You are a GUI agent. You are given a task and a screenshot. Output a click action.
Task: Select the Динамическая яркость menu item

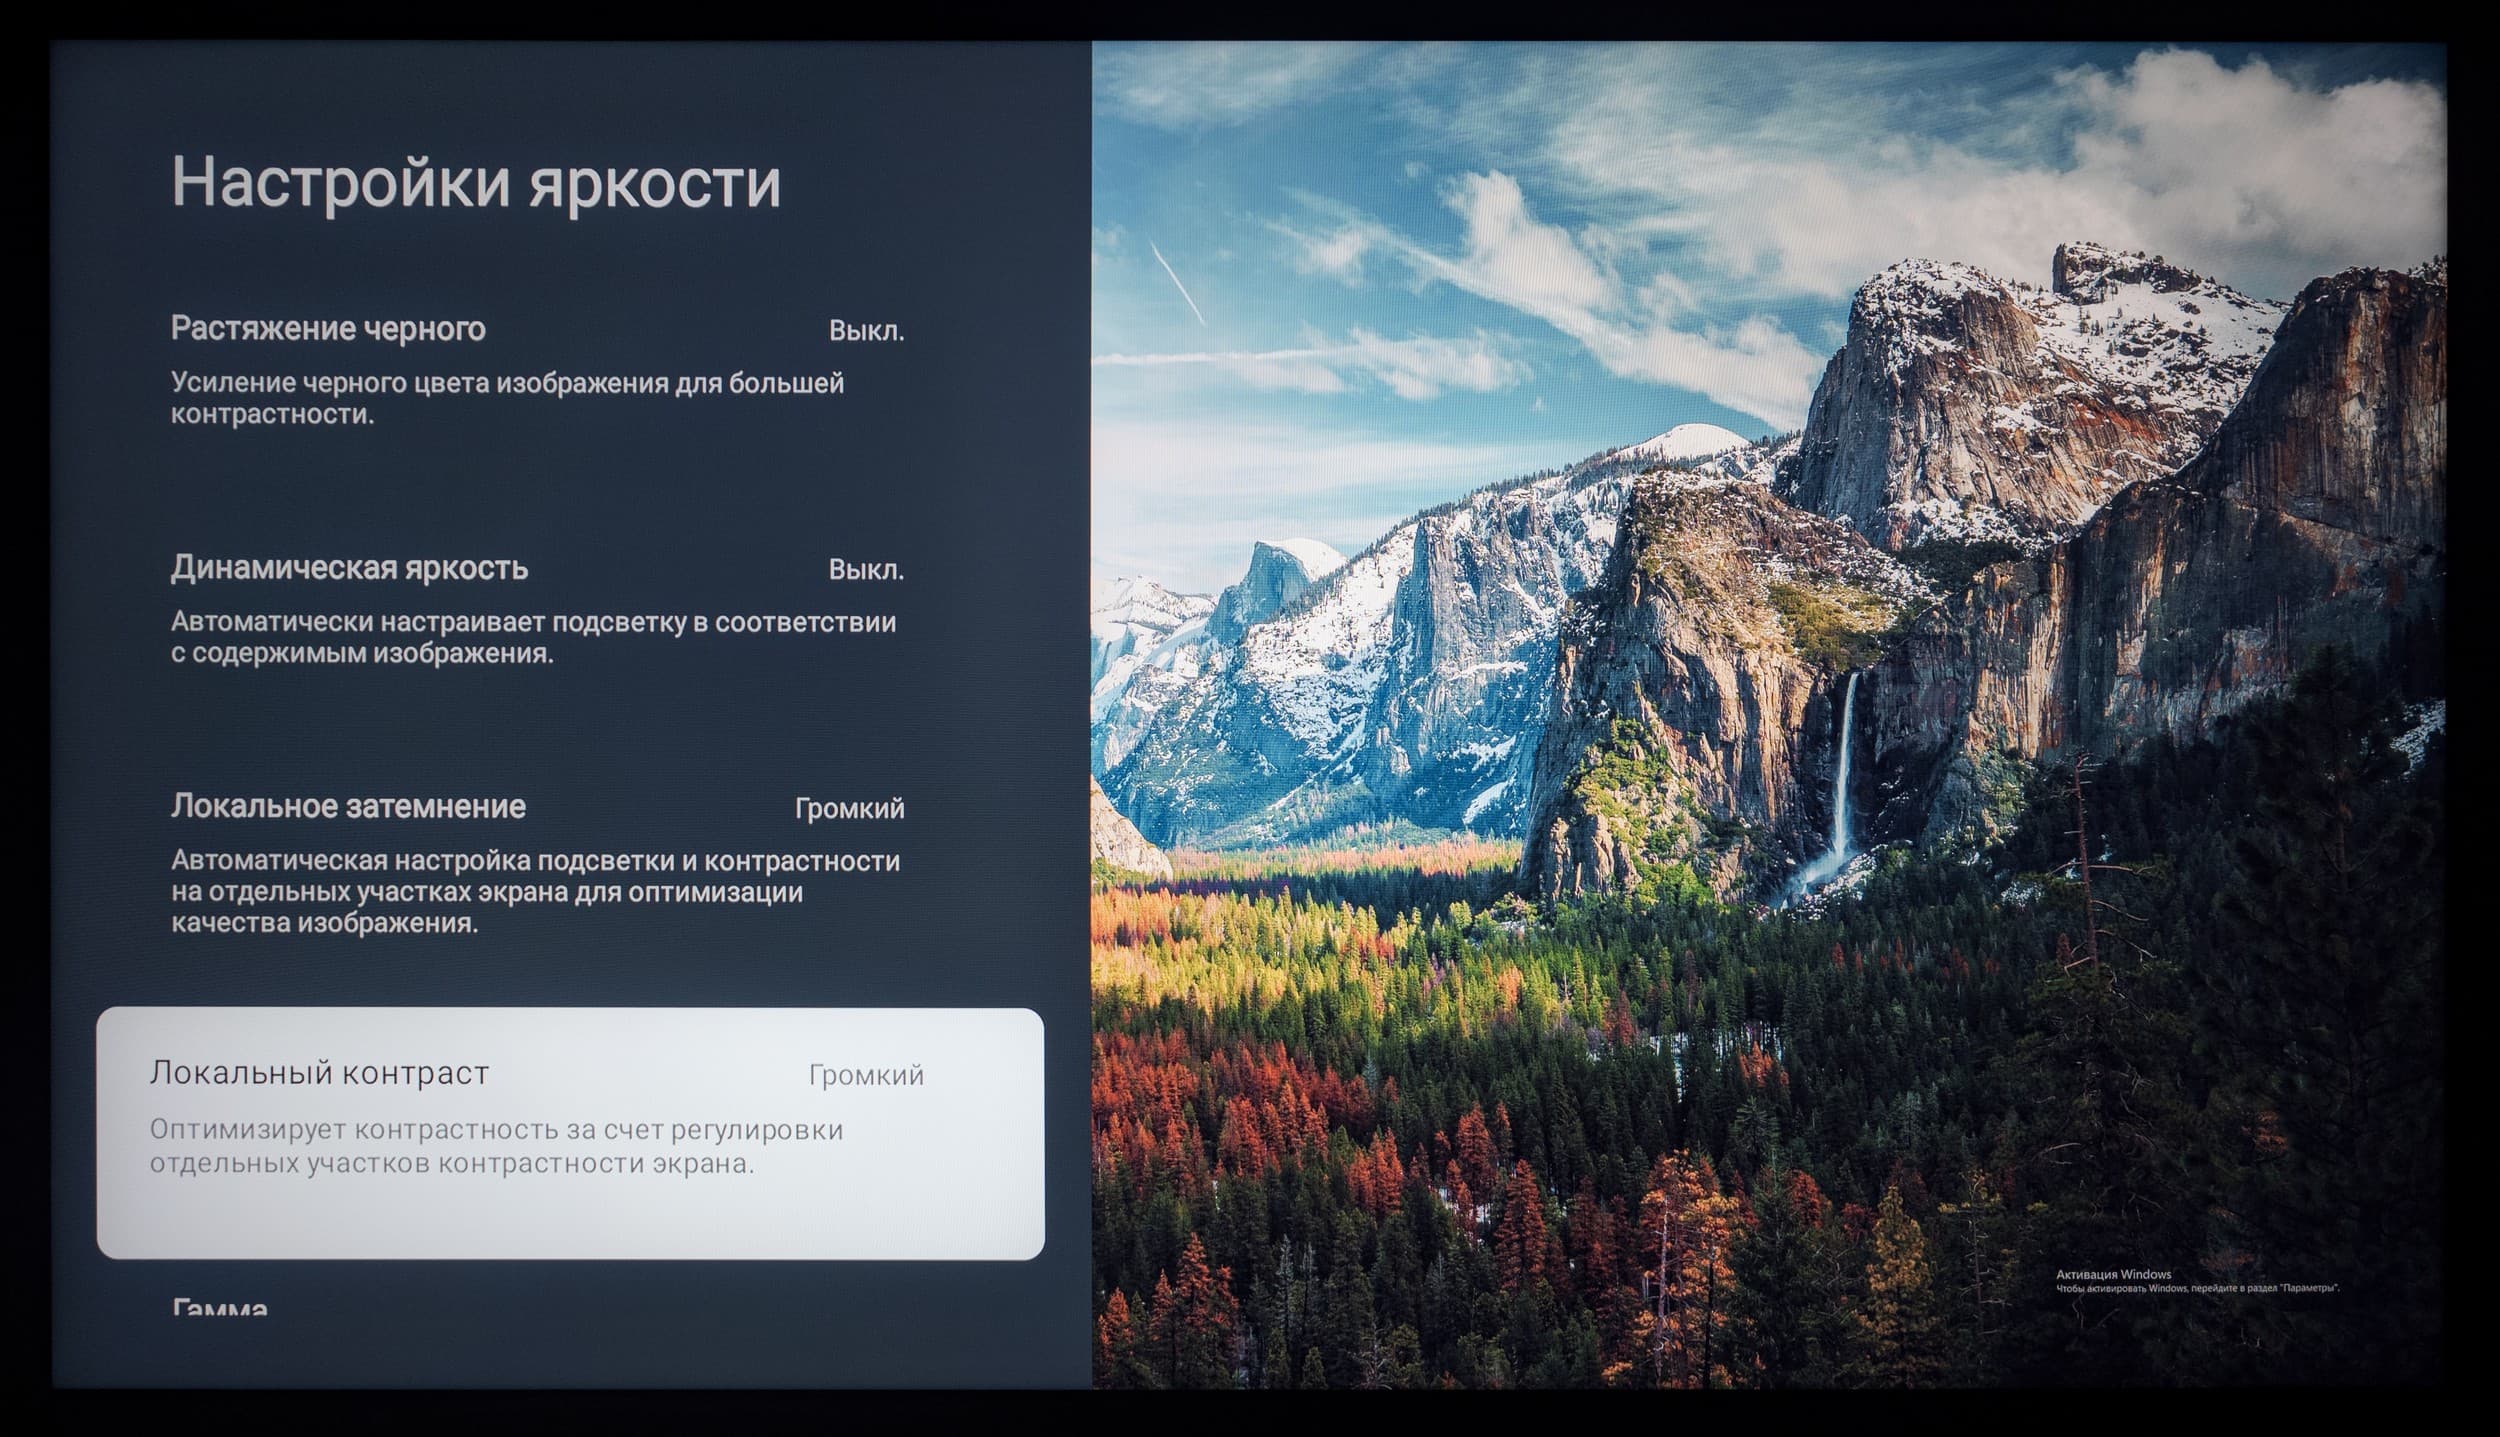pos(349,568)
